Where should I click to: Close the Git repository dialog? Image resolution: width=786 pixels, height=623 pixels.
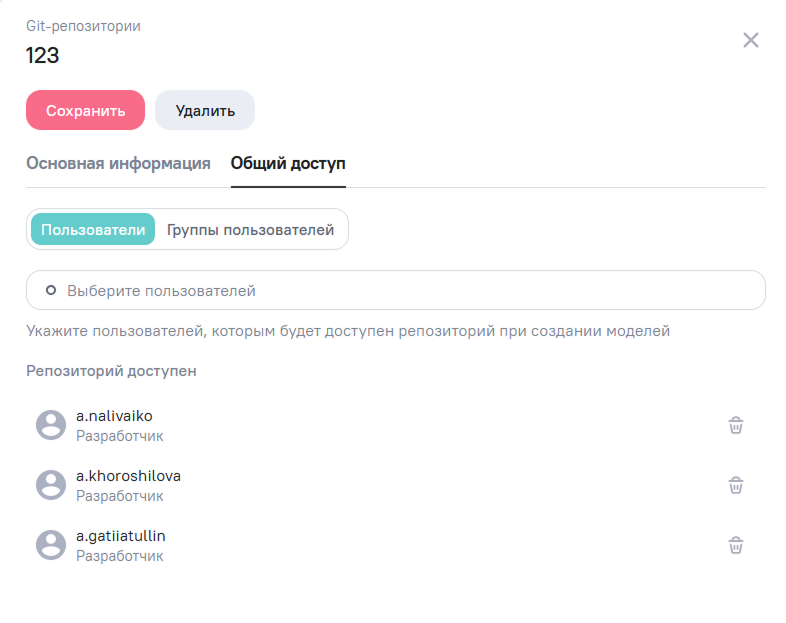750,40
